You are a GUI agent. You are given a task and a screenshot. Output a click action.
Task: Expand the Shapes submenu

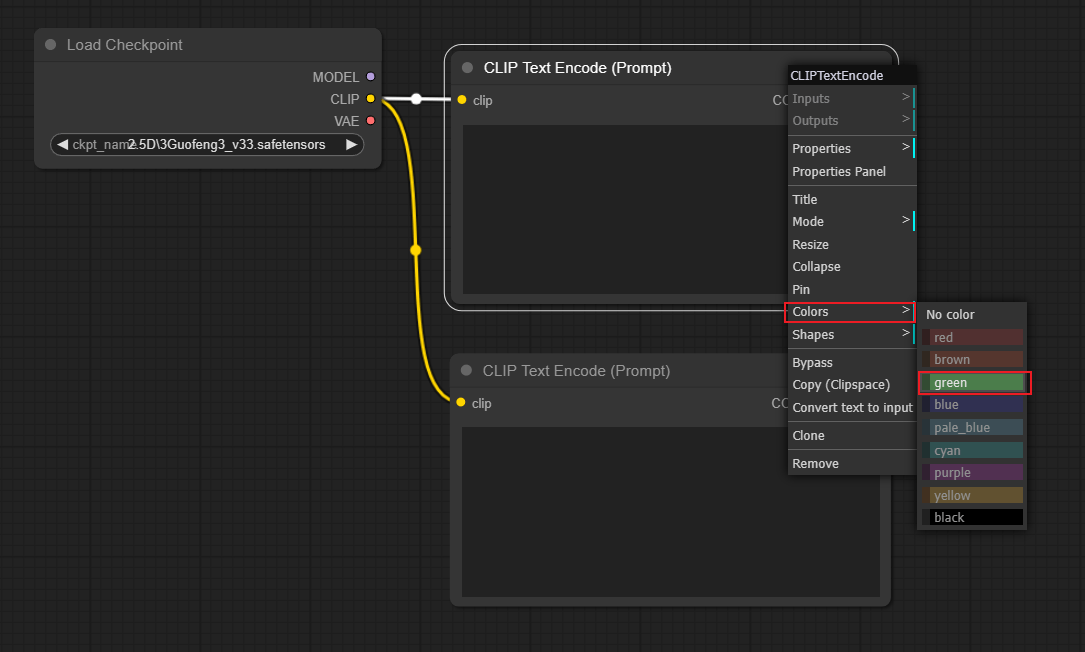point(850,334)
